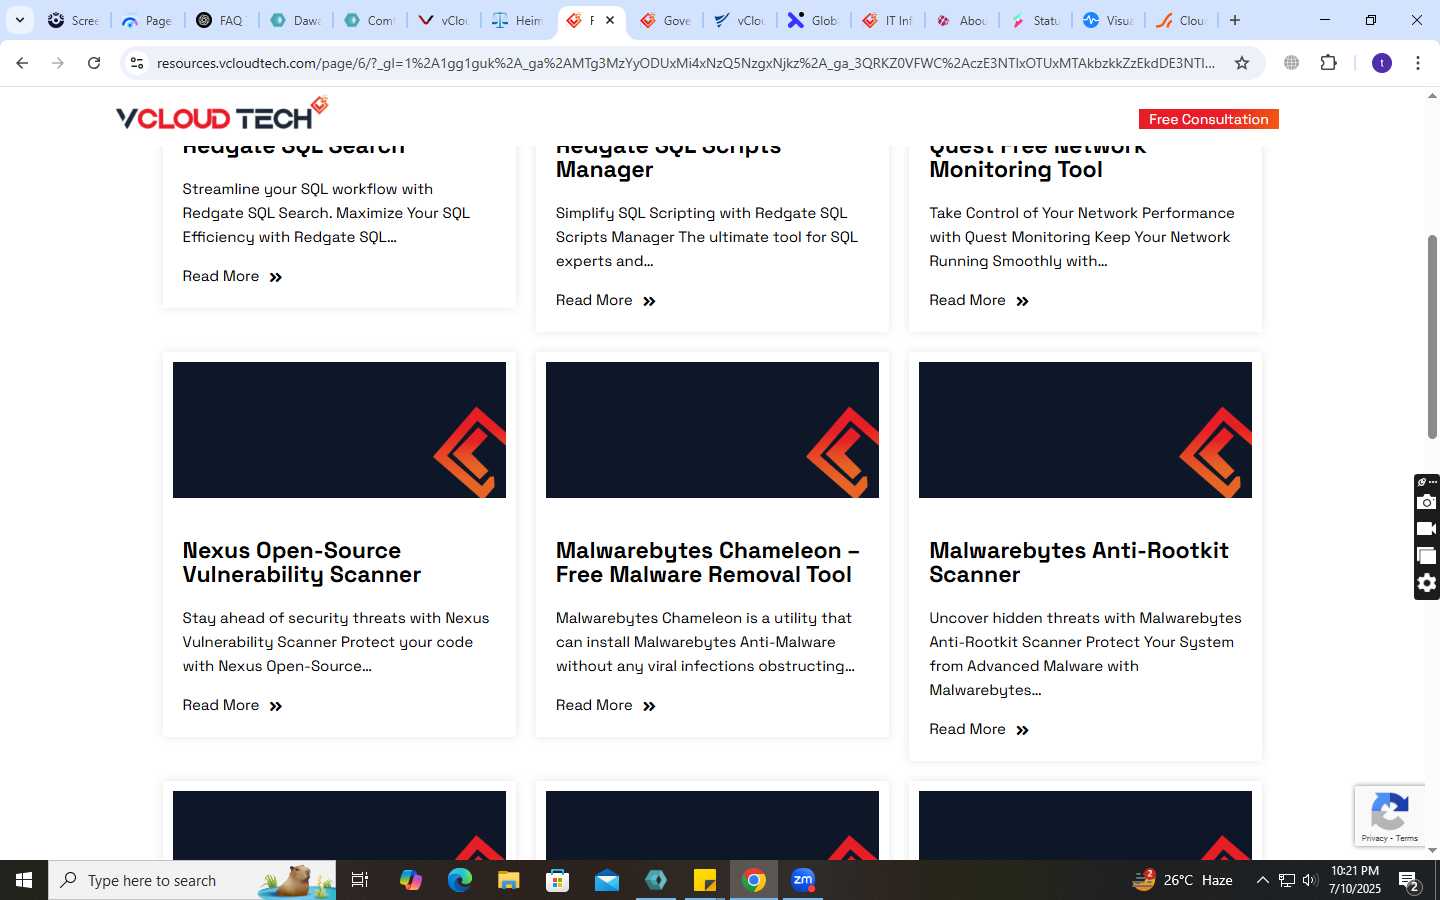Image resolution: width=1440 pixels, height=900 pixels.
Task: Open Read More under Redgate SQL Search
Action: click(x=232, y=276)
